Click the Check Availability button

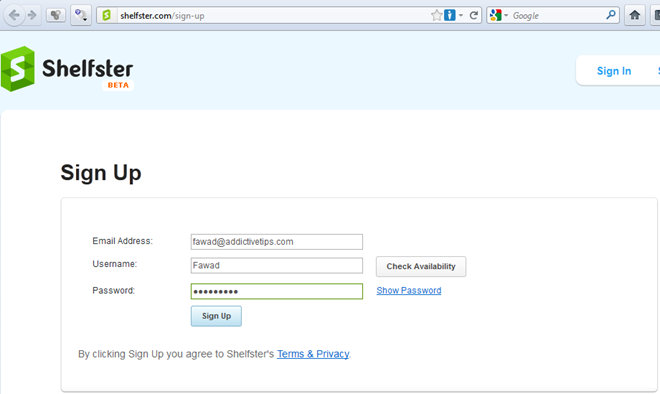tap(421, 266)
